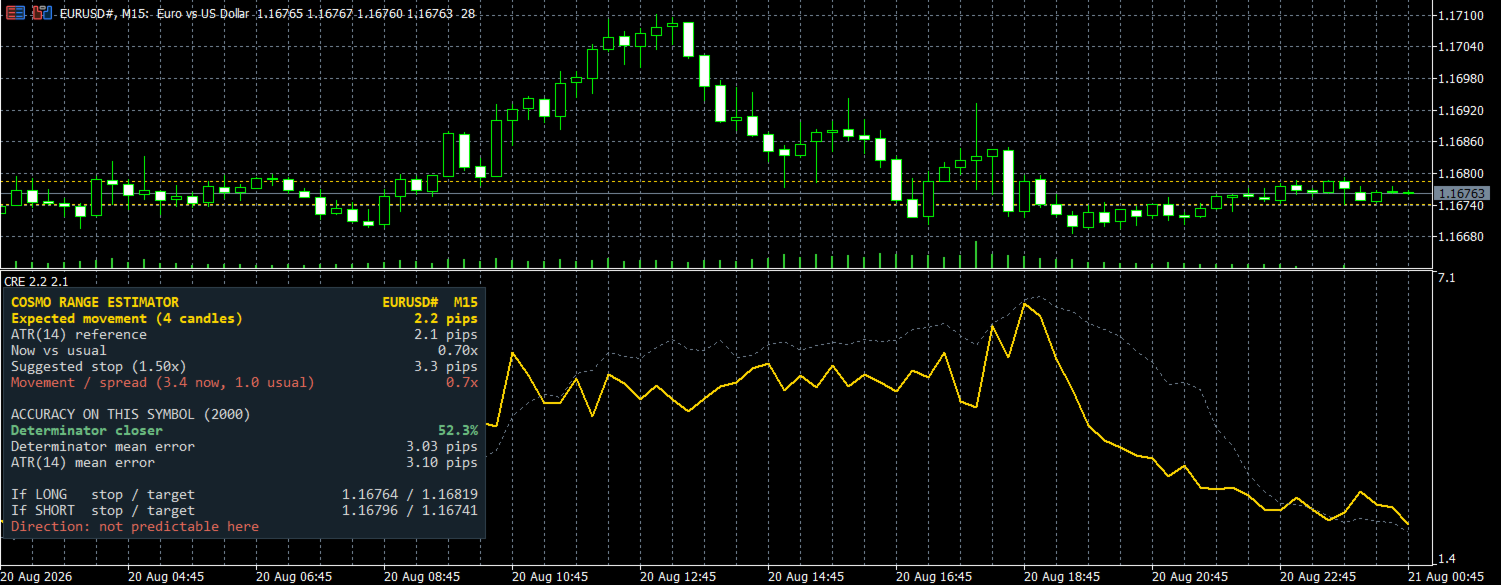Click the 20 Aug 18:45 time label
This screenshot has width=1501, height=585.
[1062, 577]
